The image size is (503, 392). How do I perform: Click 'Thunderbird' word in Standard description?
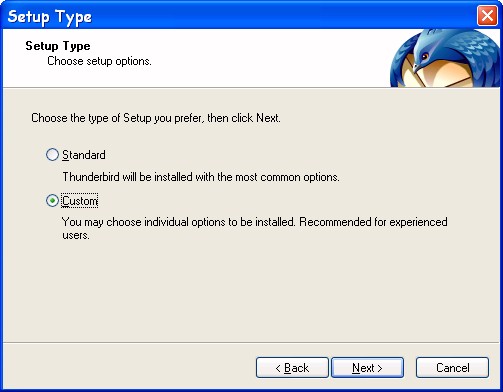[x=91, y=177]
